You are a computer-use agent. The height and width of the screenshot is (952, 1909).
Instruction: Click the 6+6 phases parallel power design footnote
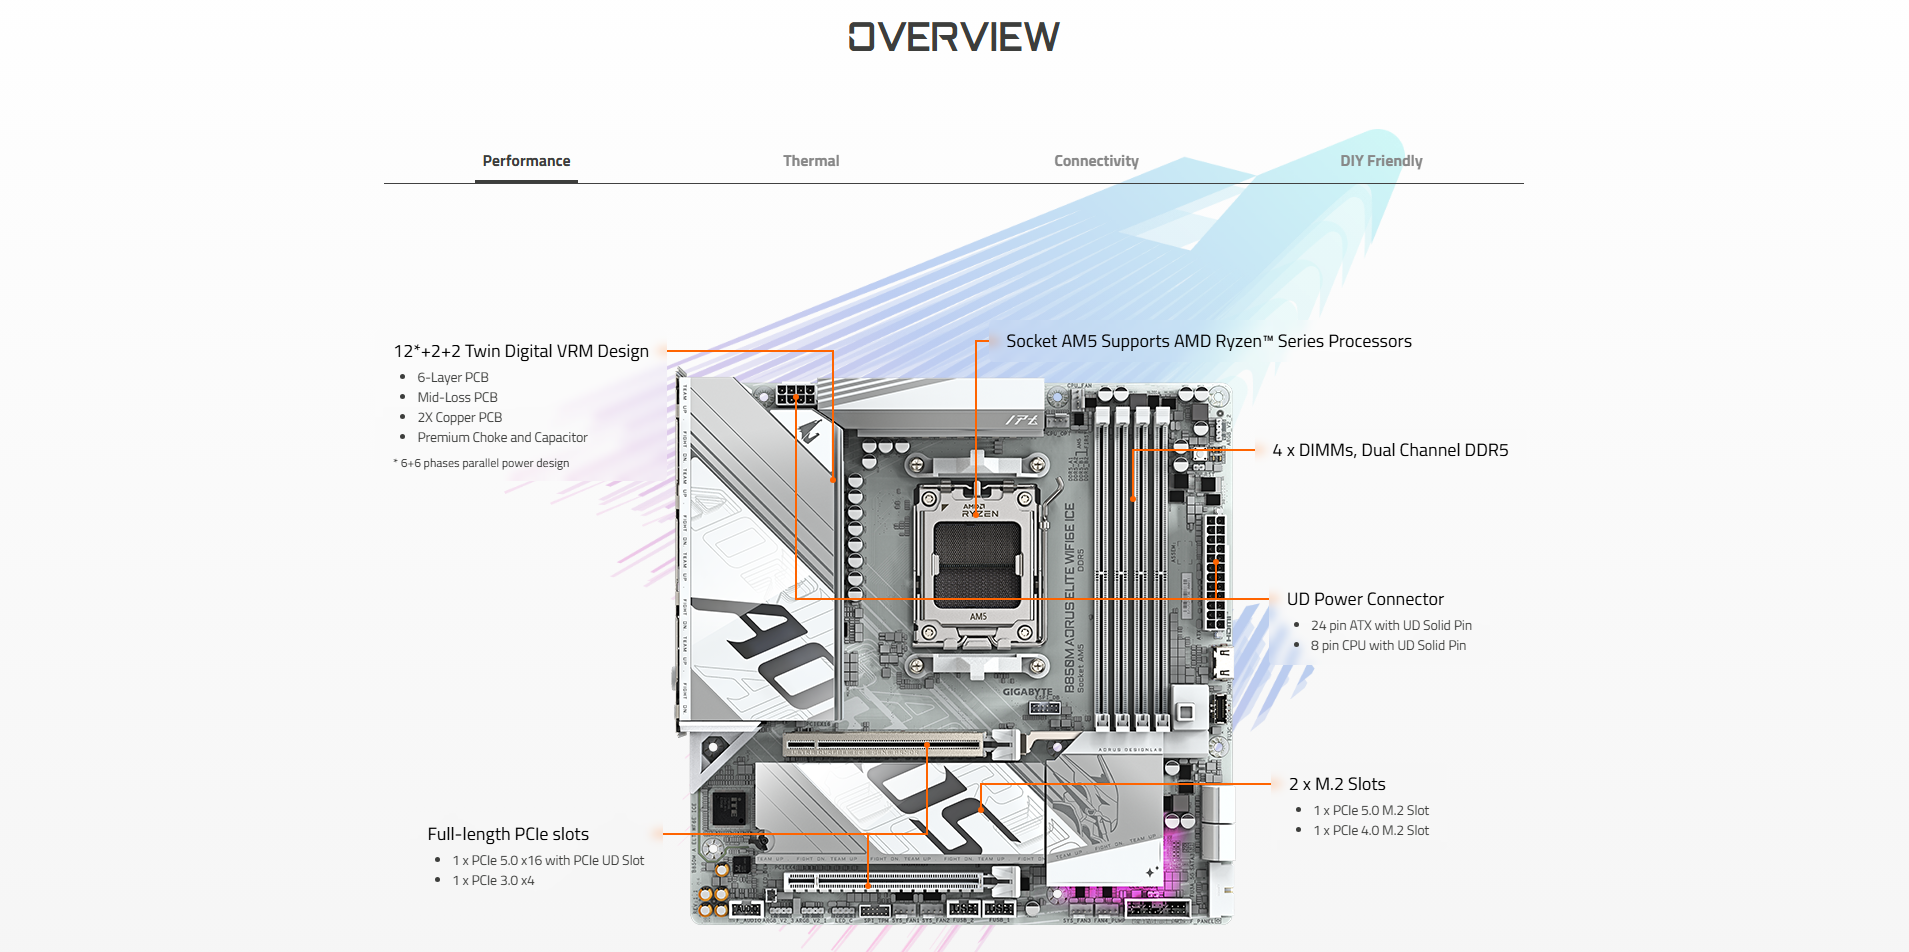pos(482,463)
